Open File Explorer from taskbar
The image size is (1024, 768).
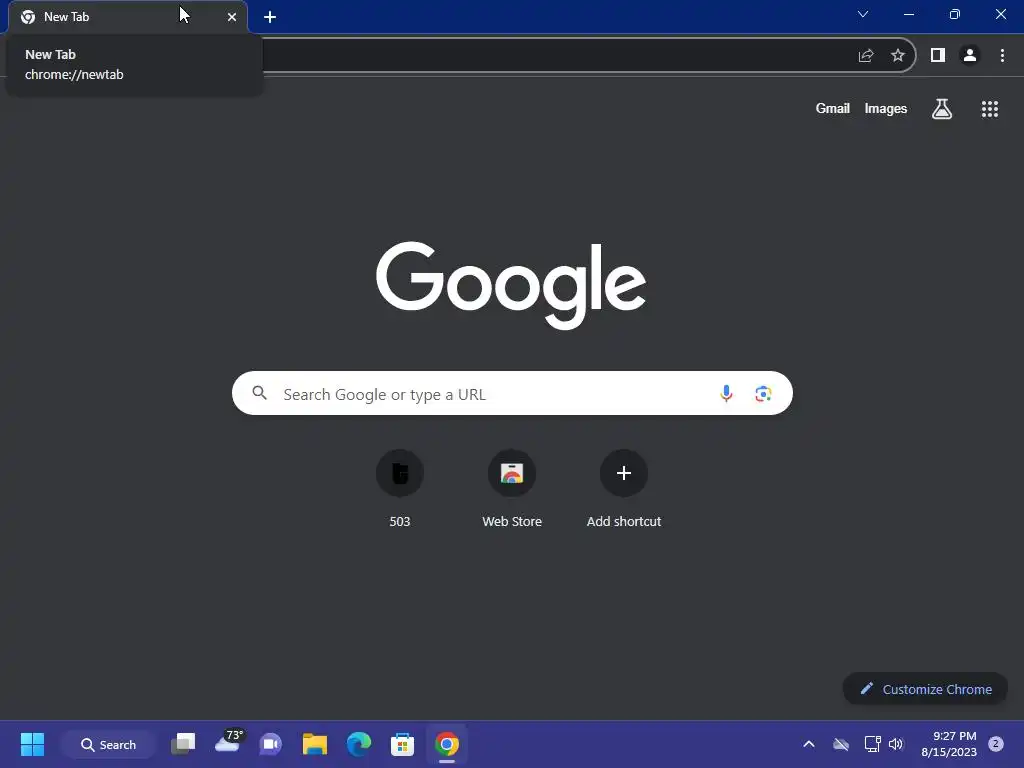315,744
